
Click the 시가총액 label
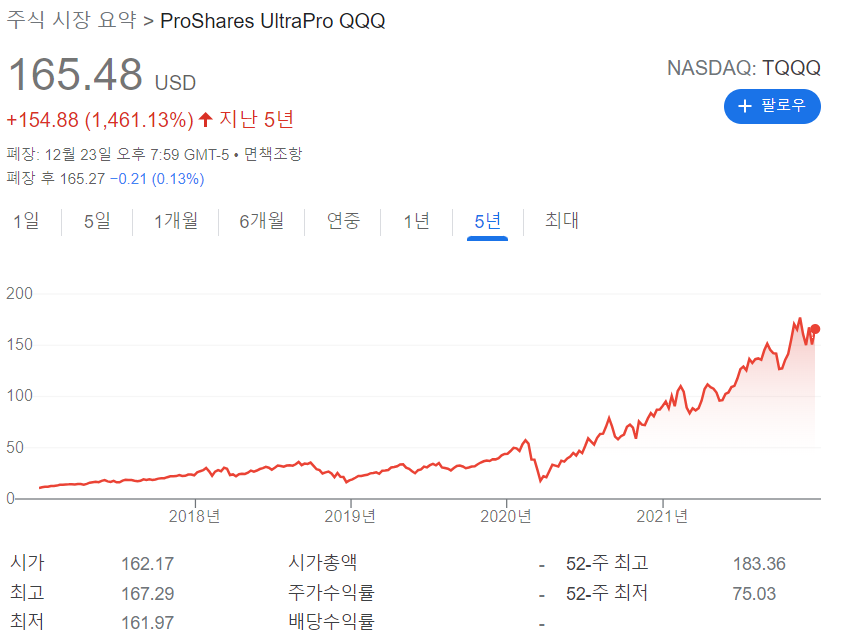[323, 562]
